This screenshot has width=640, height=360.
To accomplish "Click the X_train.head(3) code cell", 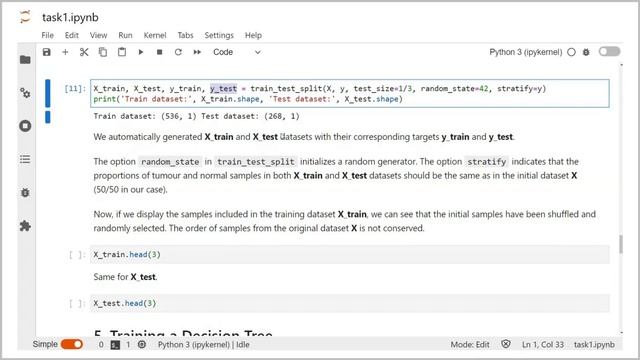I will click(350, 255).
